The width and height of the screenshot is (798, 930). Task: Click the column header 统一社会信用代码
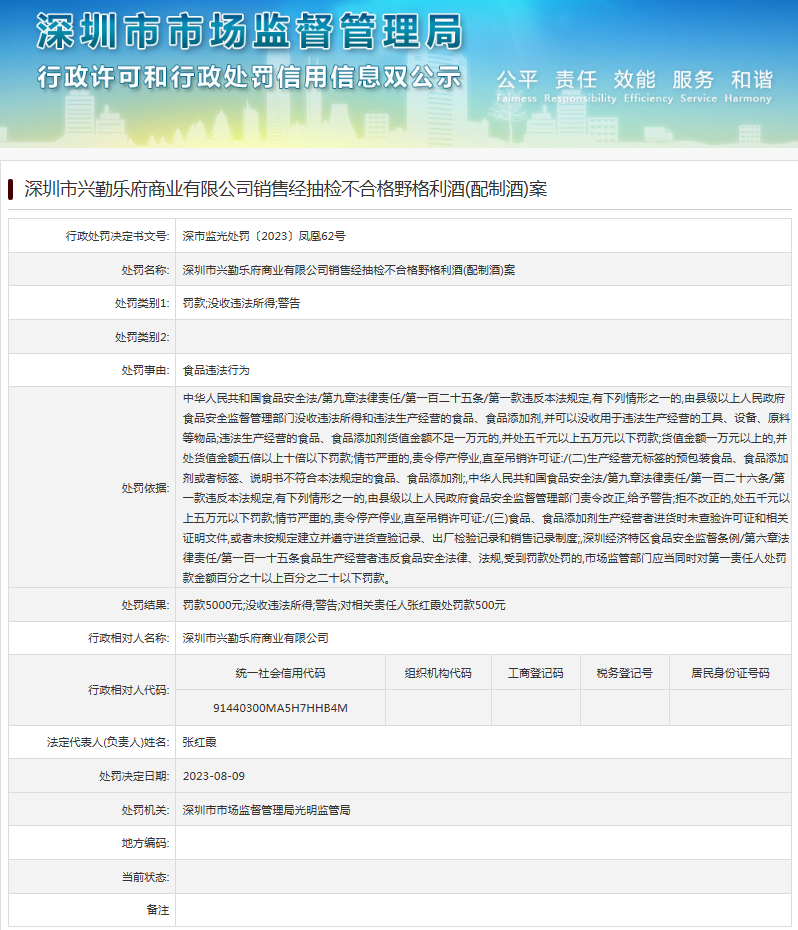tap(281, 673)
